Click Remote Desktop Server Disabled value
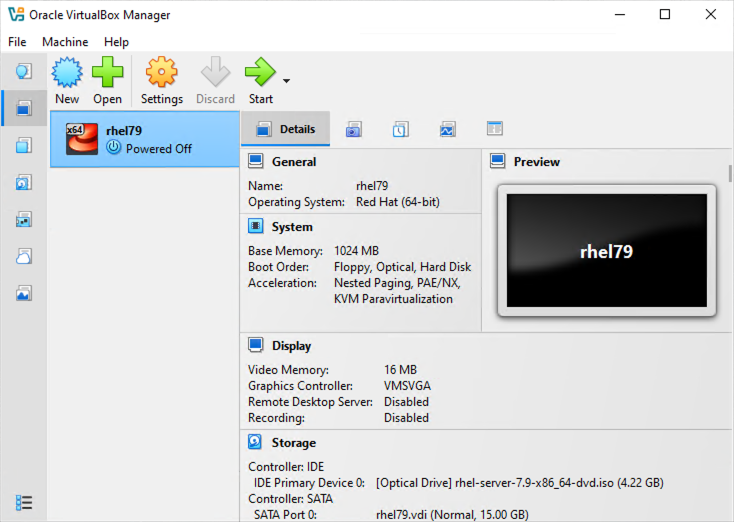Screen dimensions: 734x522 pyautogui.click(x=406, y=402)
